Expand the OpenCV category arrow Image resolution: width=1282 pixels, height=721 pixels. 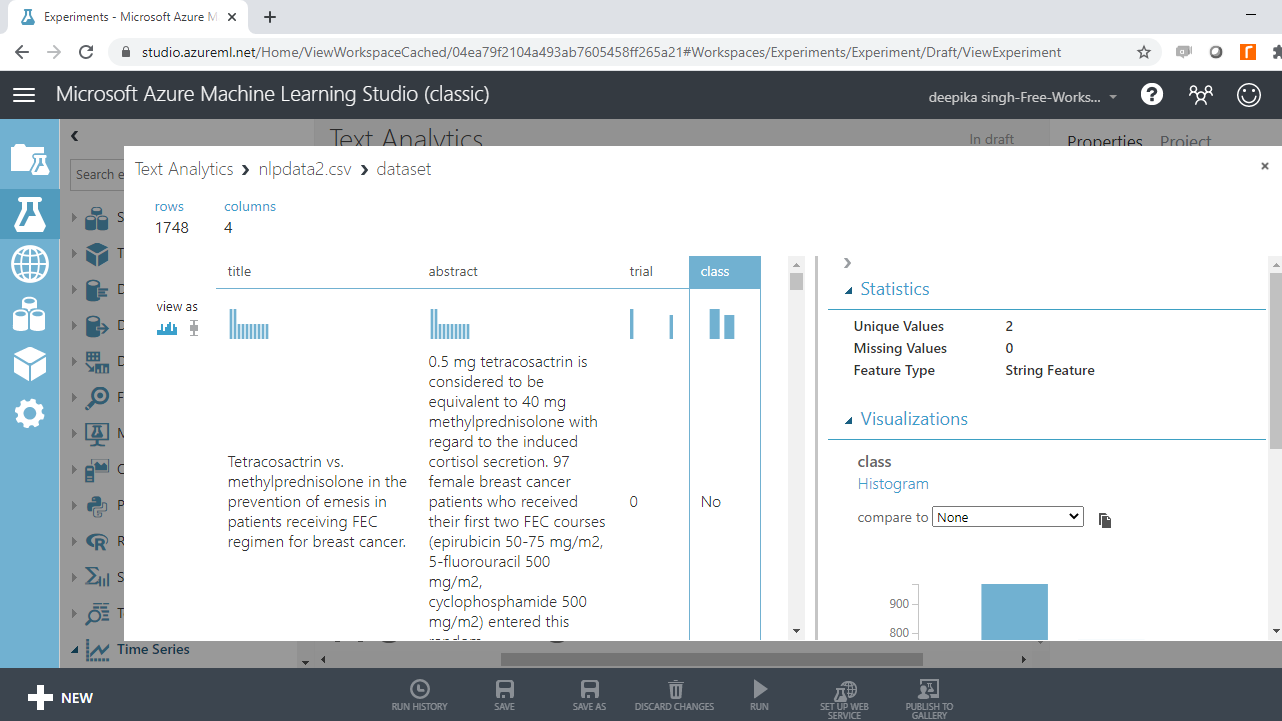pos(75,470)
